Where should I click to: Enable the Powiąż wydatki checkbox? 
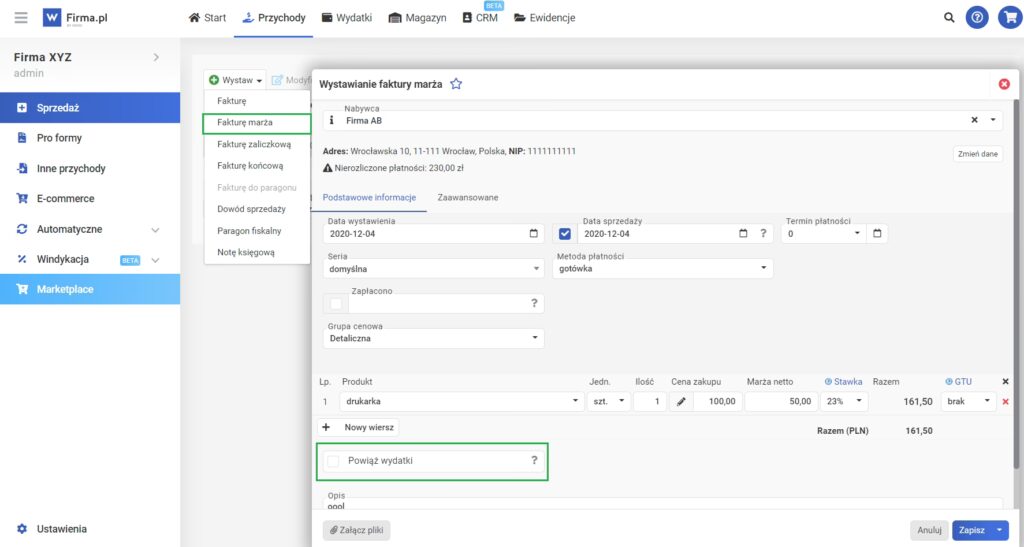(x=333, y=460)
